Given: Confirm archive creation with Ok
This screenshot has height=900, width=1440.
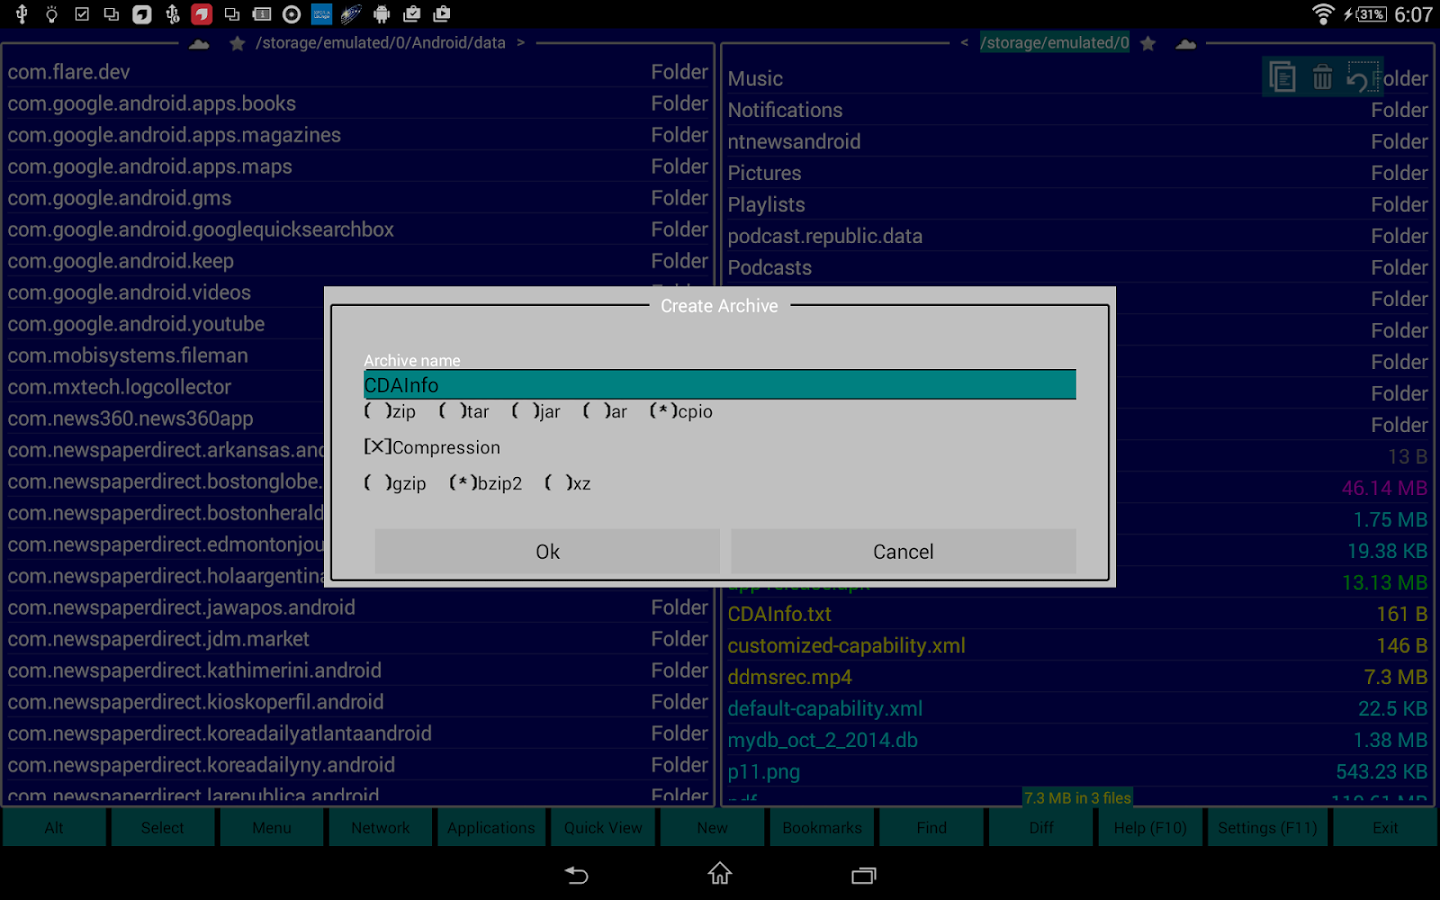Looking at the screenshot, I should pos(547,551).
